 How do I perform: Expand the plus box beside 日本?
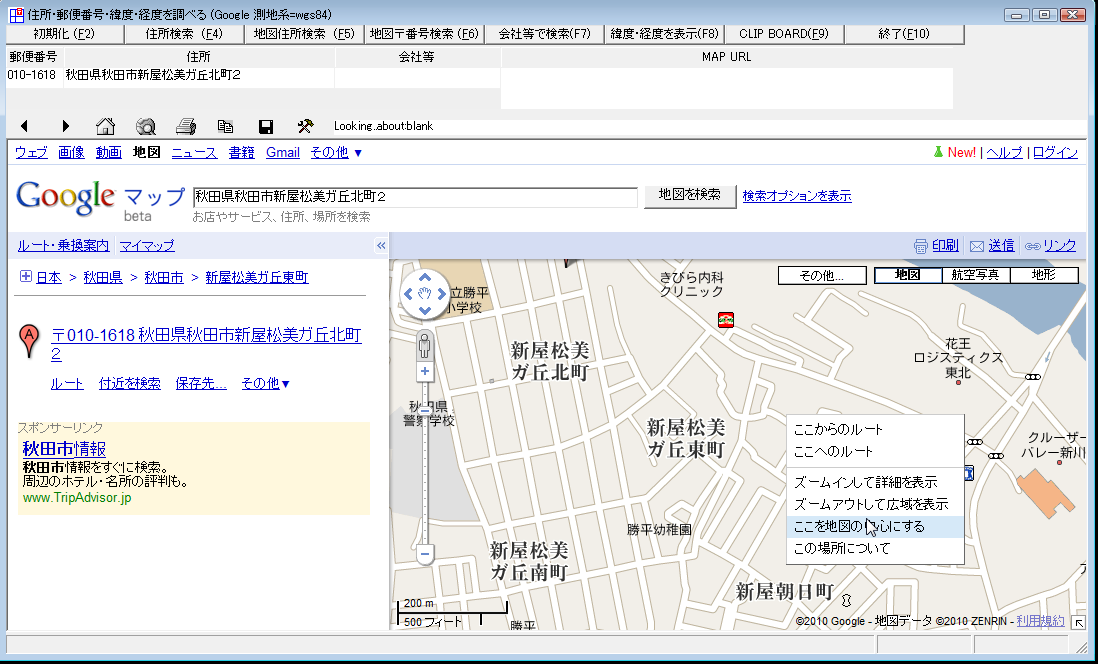point(26,277)
